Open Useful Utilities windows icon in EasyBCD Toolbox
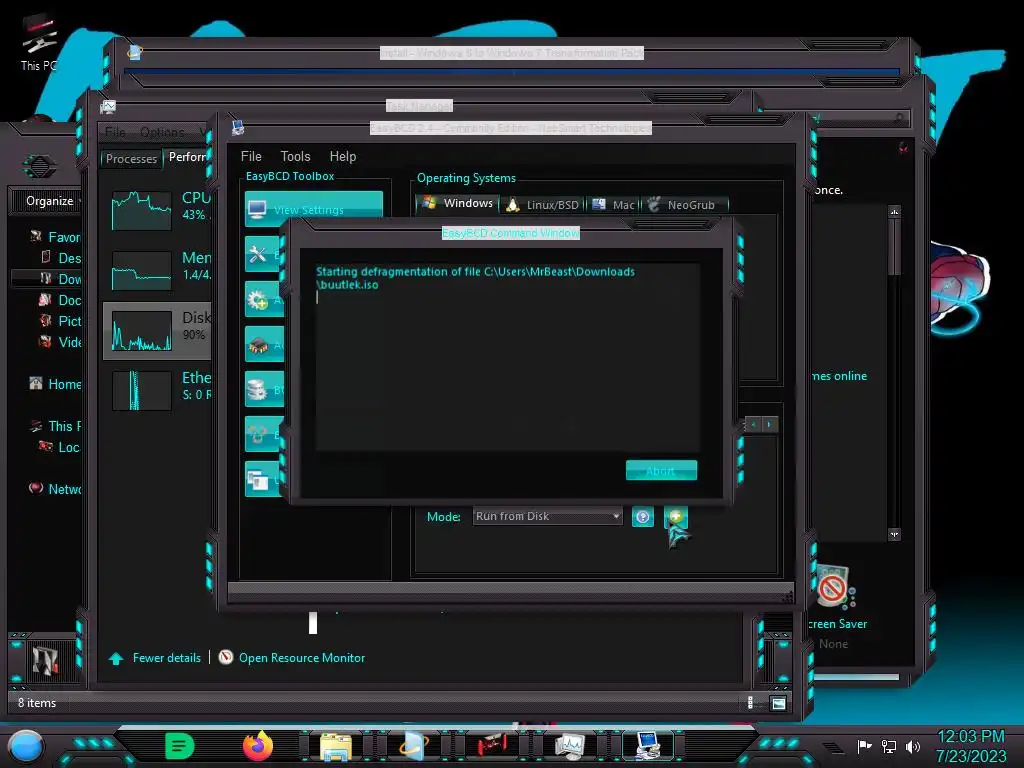The height and width of the screenshot is (768, 1024). pos(258,480)
